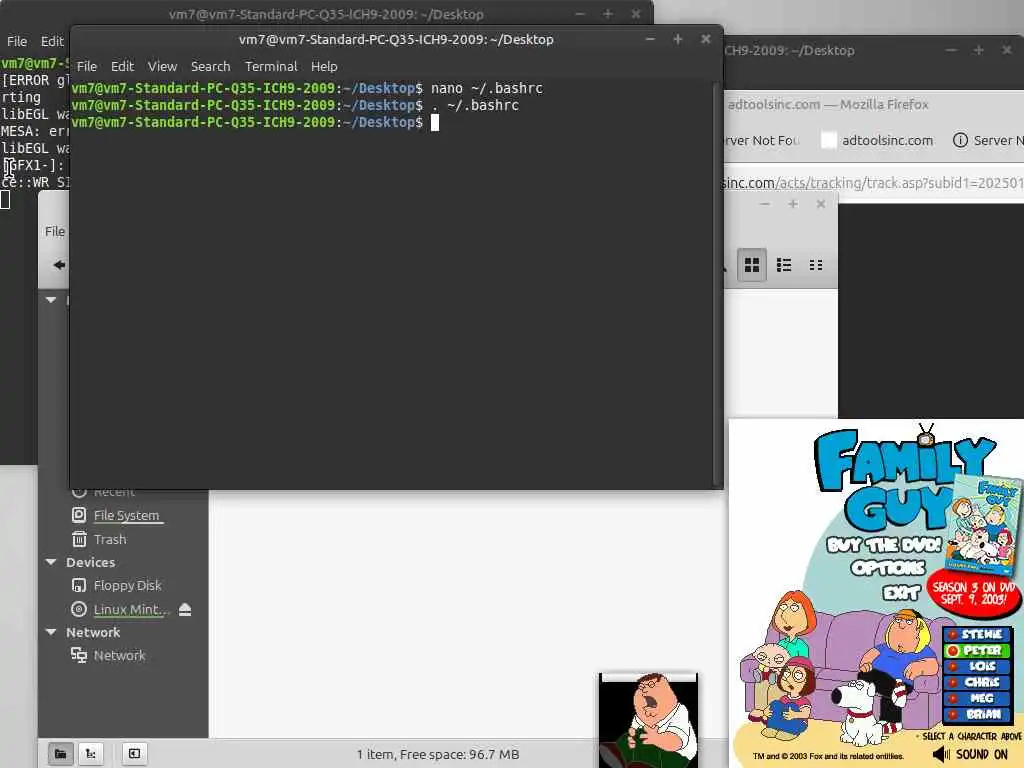Screen dimensions: 1024x768
Task: Click the Peter Griffin desktop character
Action: (648, 722)
